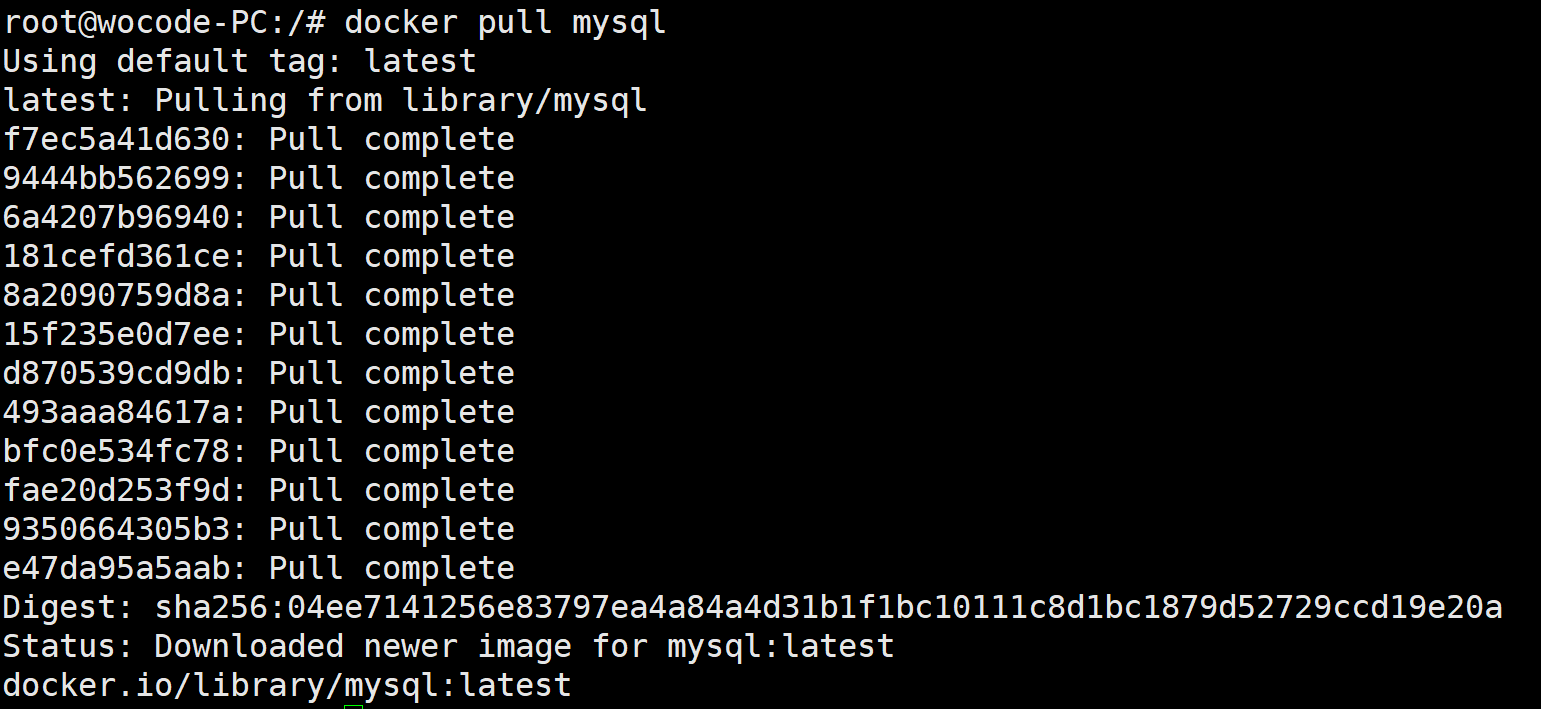
Task: Click the sha256 digest hash string
Action: coord(828,607)
